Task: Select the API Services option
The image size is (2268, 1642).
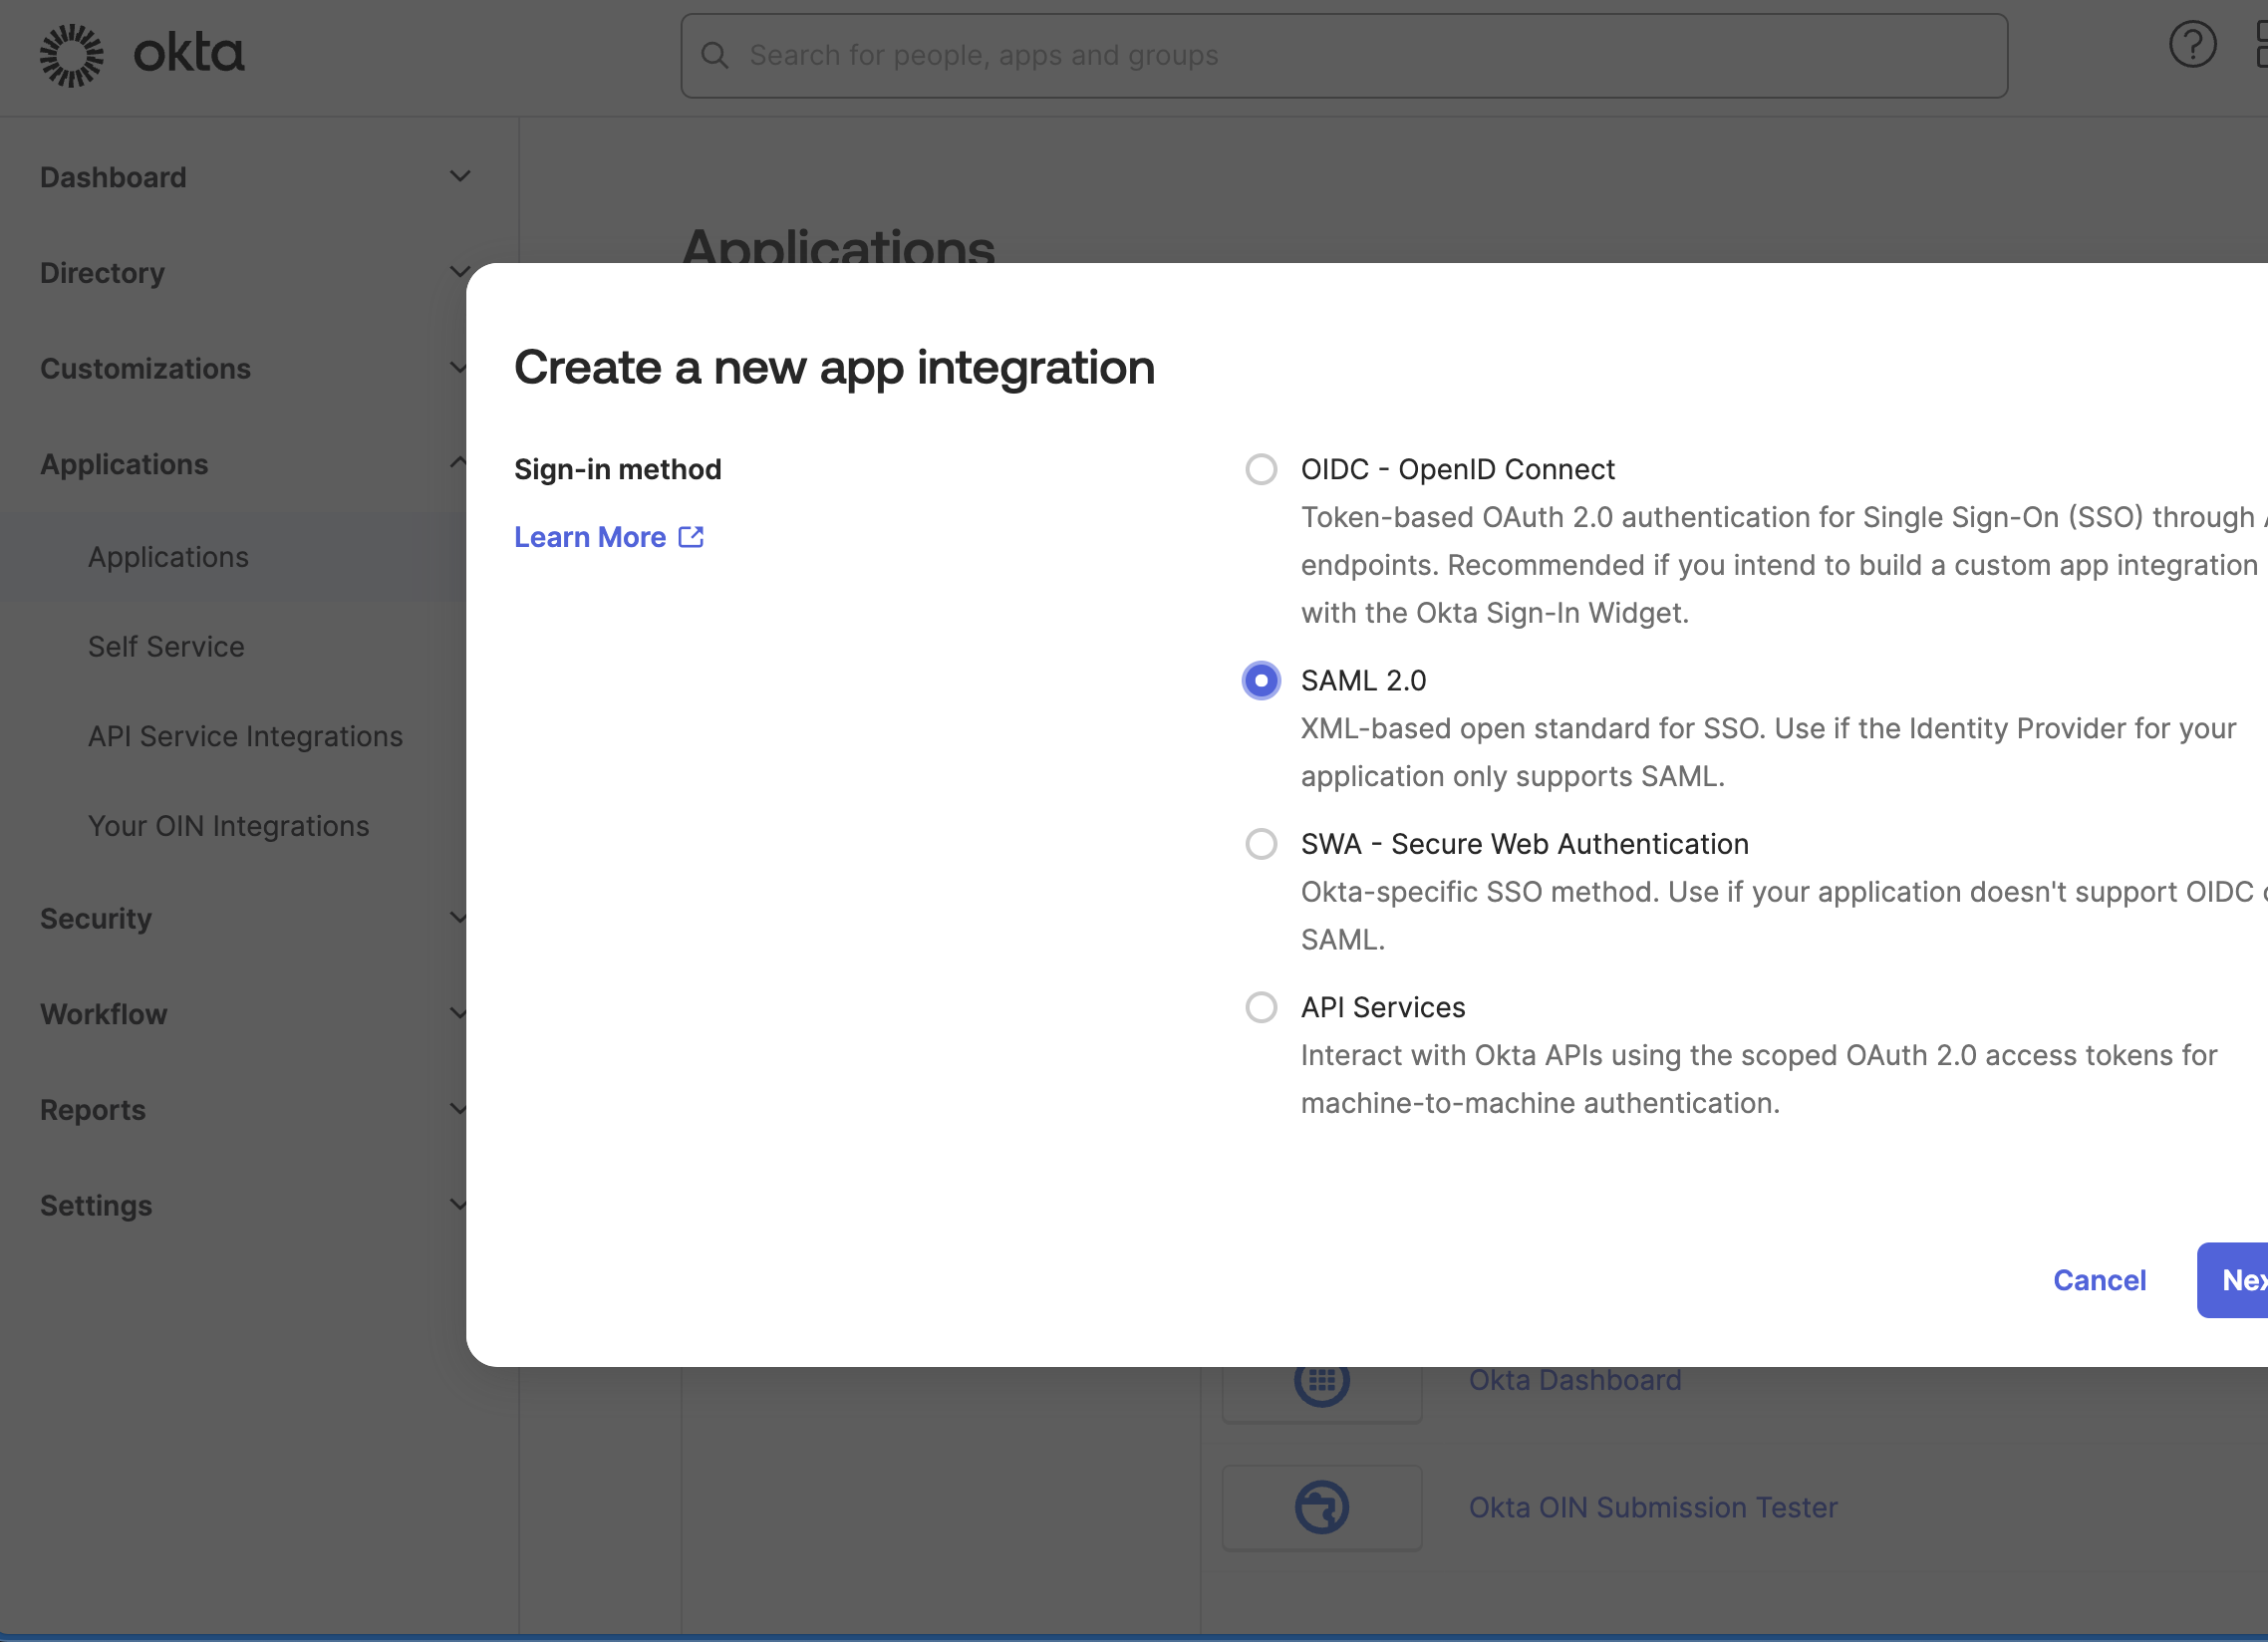Action: click(x=1261, y=1007)
